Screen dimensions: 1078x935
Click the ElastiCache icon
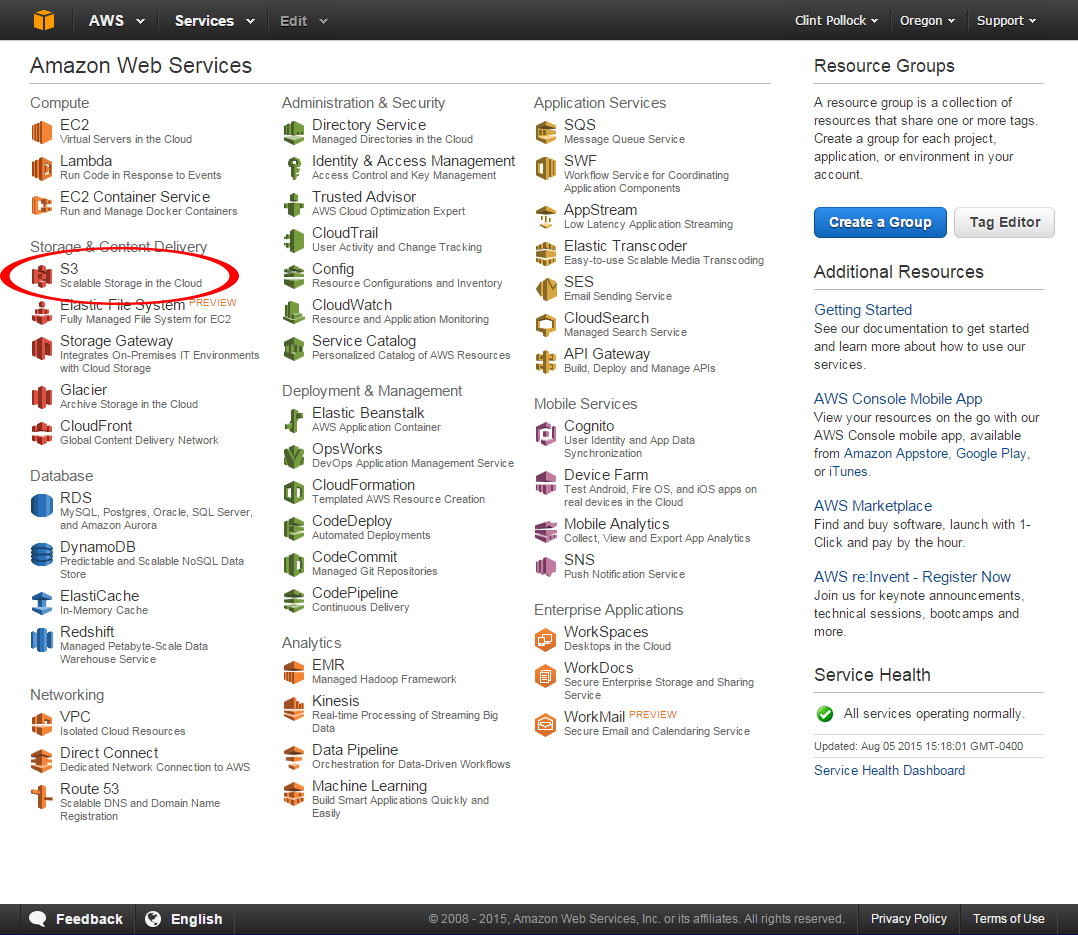click(x=42, y=603)
